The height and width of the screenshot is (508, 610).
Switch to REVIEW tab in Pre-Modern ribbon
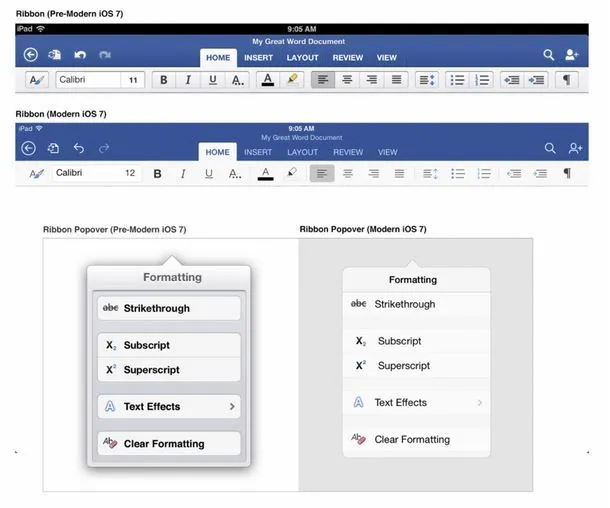click(x=348, y=58)
